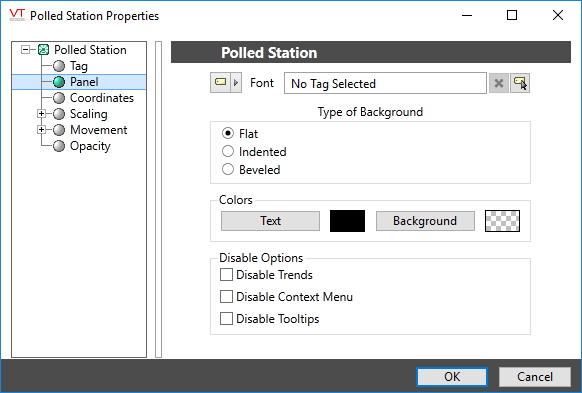Expand the Scaling tree node
The height and width of the screenshot is (393, 582).
click(x=42, y=114)
